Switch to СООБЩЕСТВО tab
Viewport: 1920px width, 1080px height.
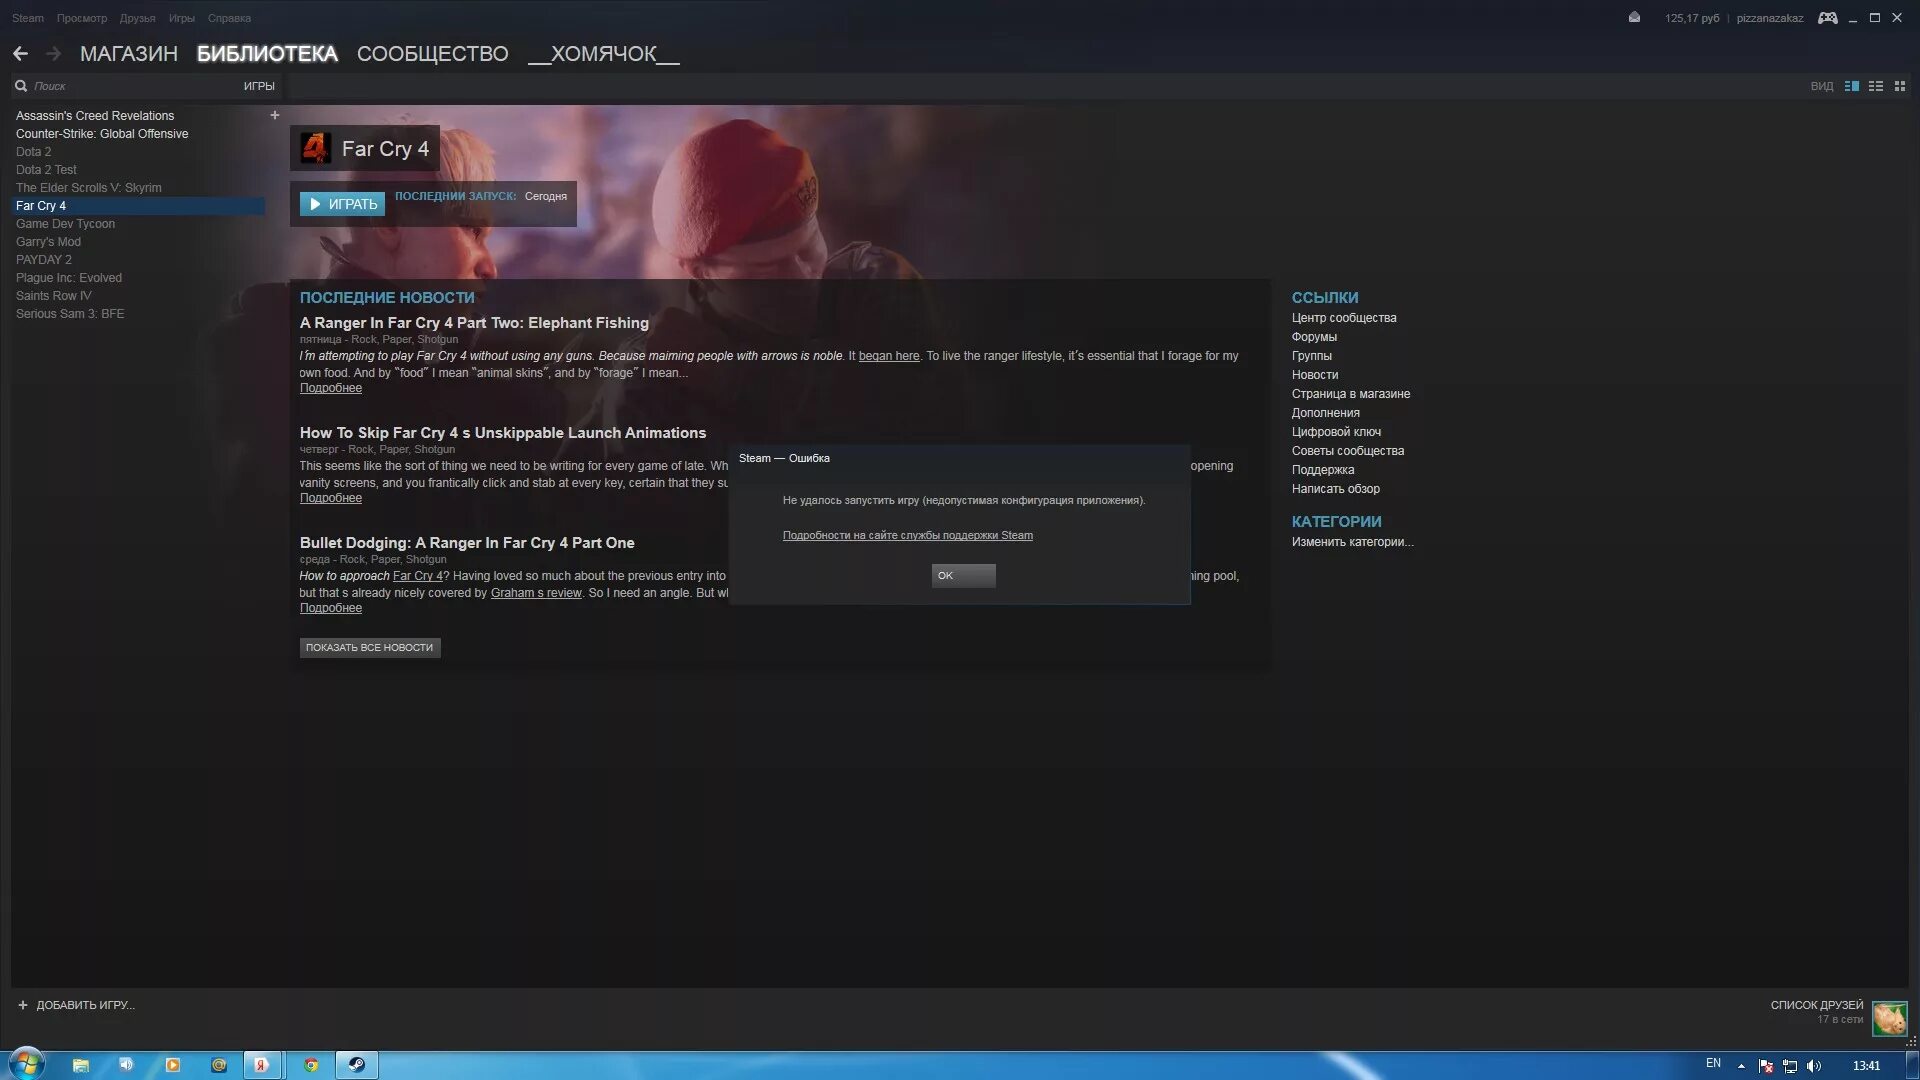click(432, 54)
